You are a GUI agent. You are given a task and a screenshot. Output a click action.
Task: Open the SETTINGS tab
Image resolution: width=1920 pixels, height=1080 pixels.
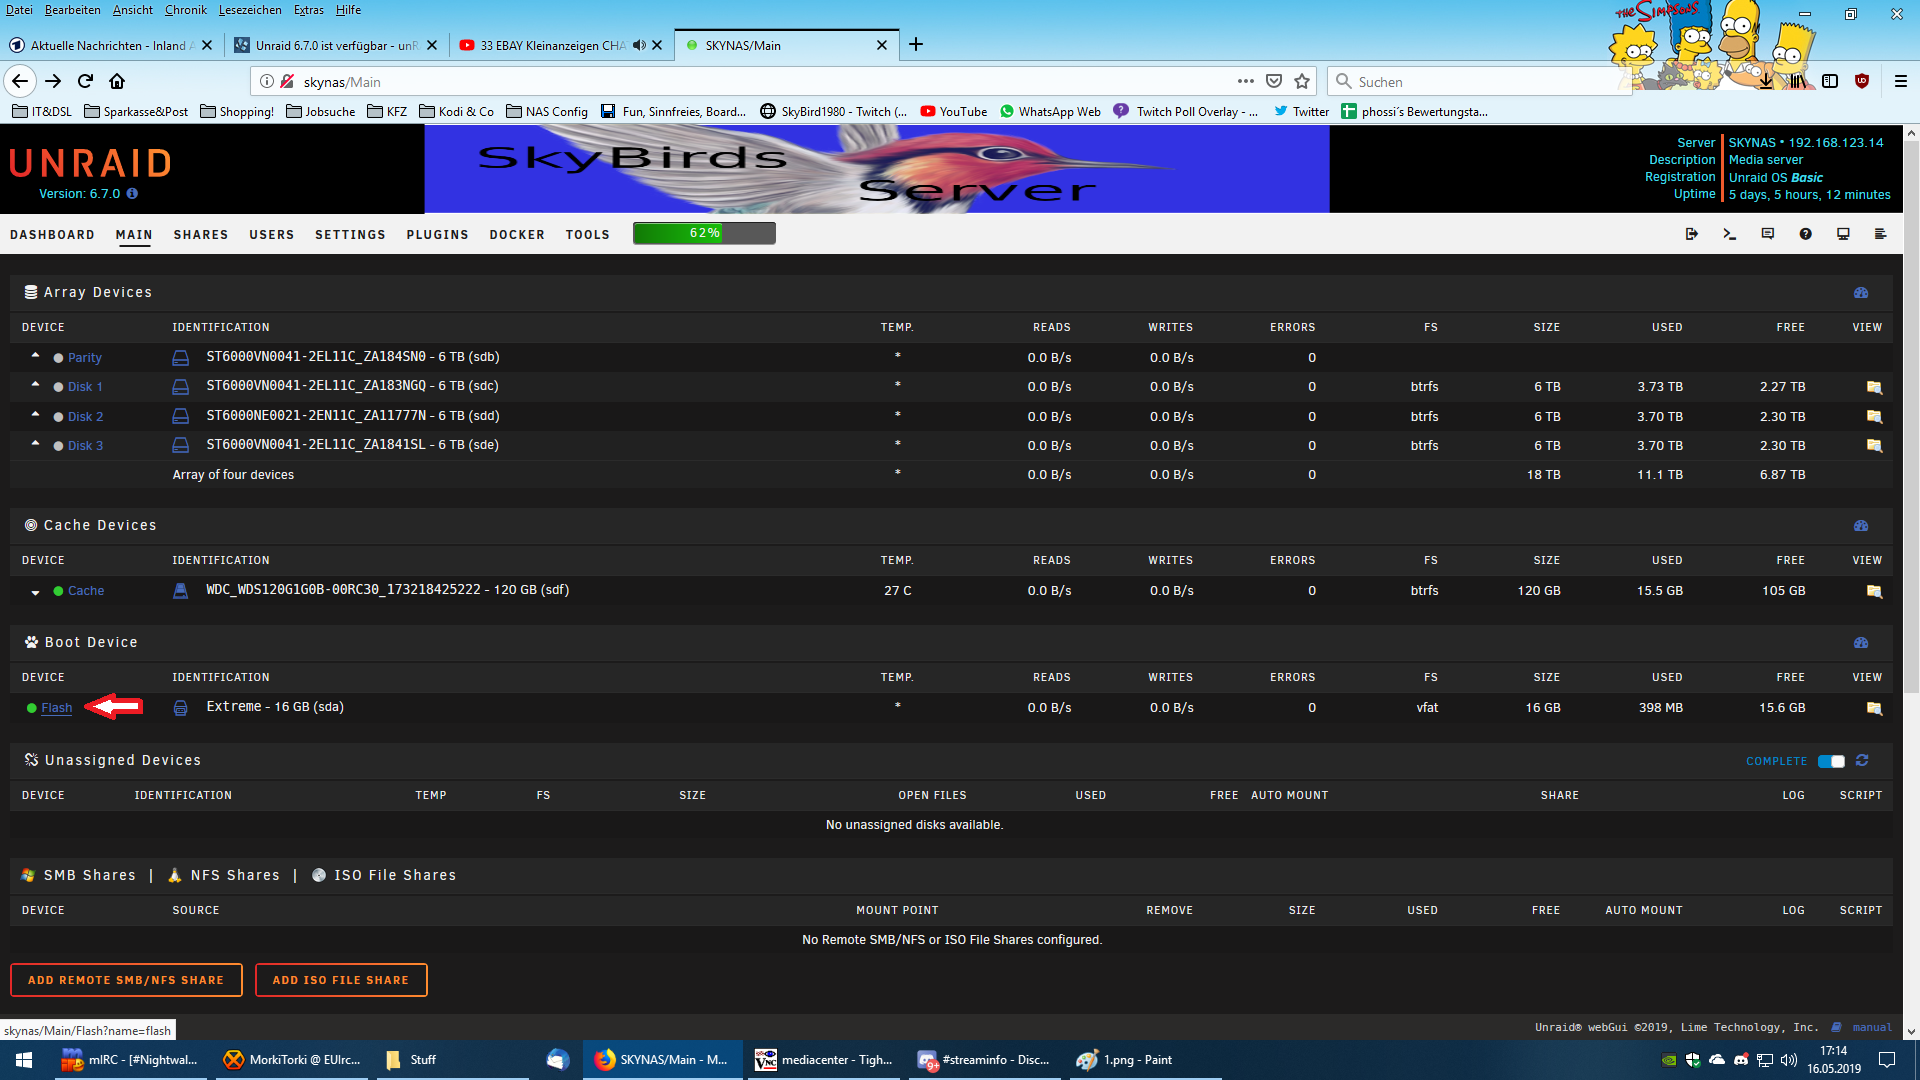pyautogui.click(x=350, y=235)
